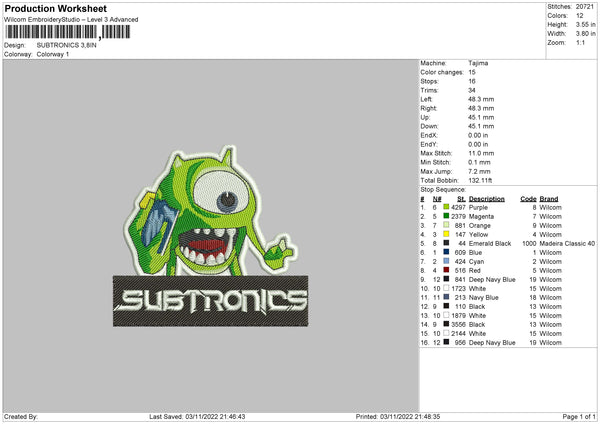Select the White description with 1879 stitches
Screen dimensions: 600x424
tap(477, 315)
